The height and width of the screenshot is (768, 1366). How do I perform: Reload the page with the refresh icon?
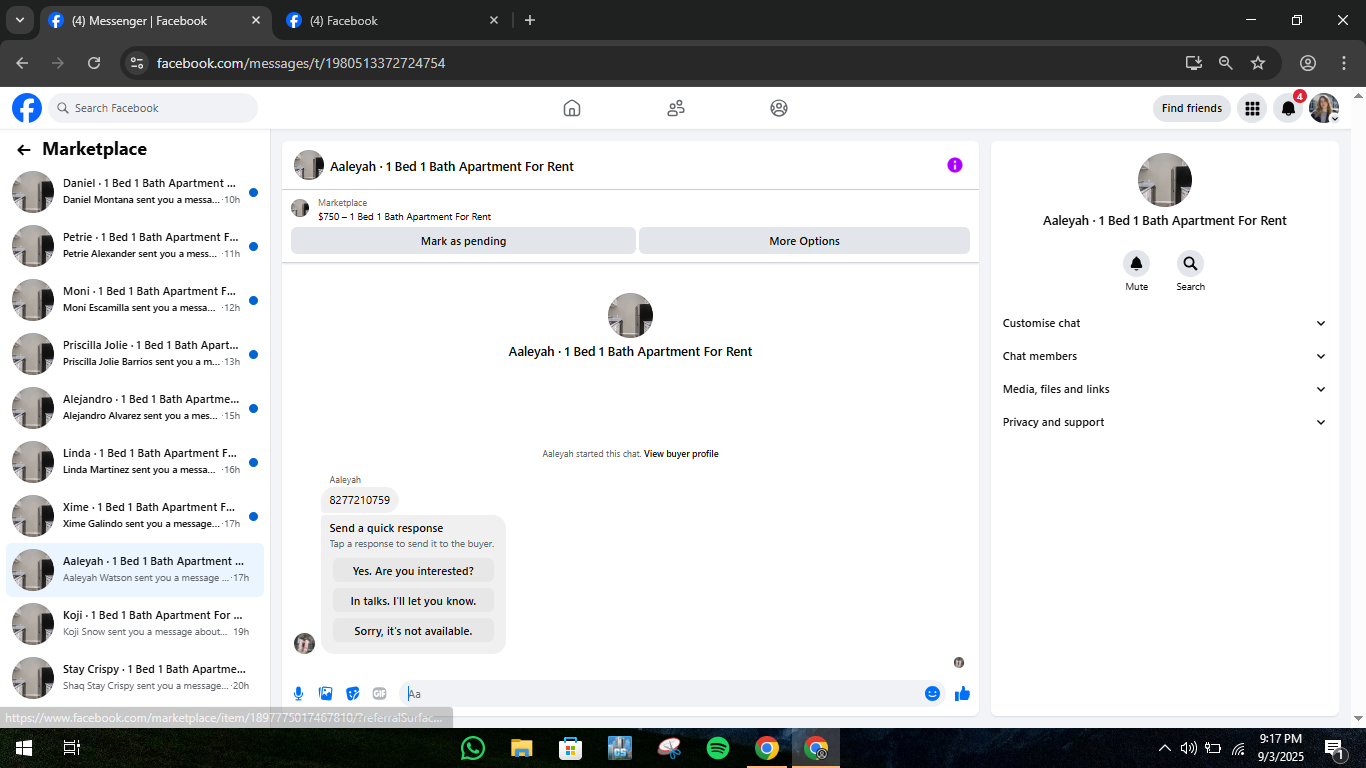click(x=94, y=63)
